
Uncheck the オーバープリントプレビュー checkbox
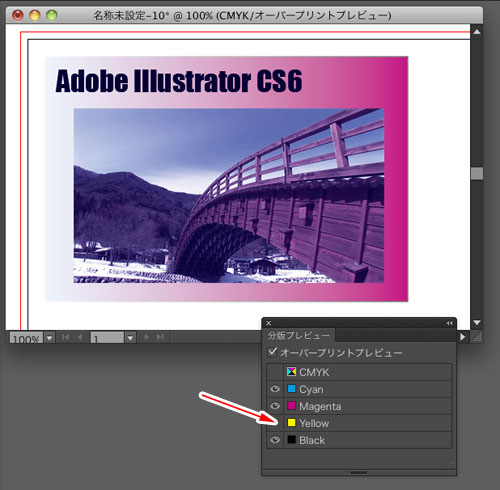(272, 352)
